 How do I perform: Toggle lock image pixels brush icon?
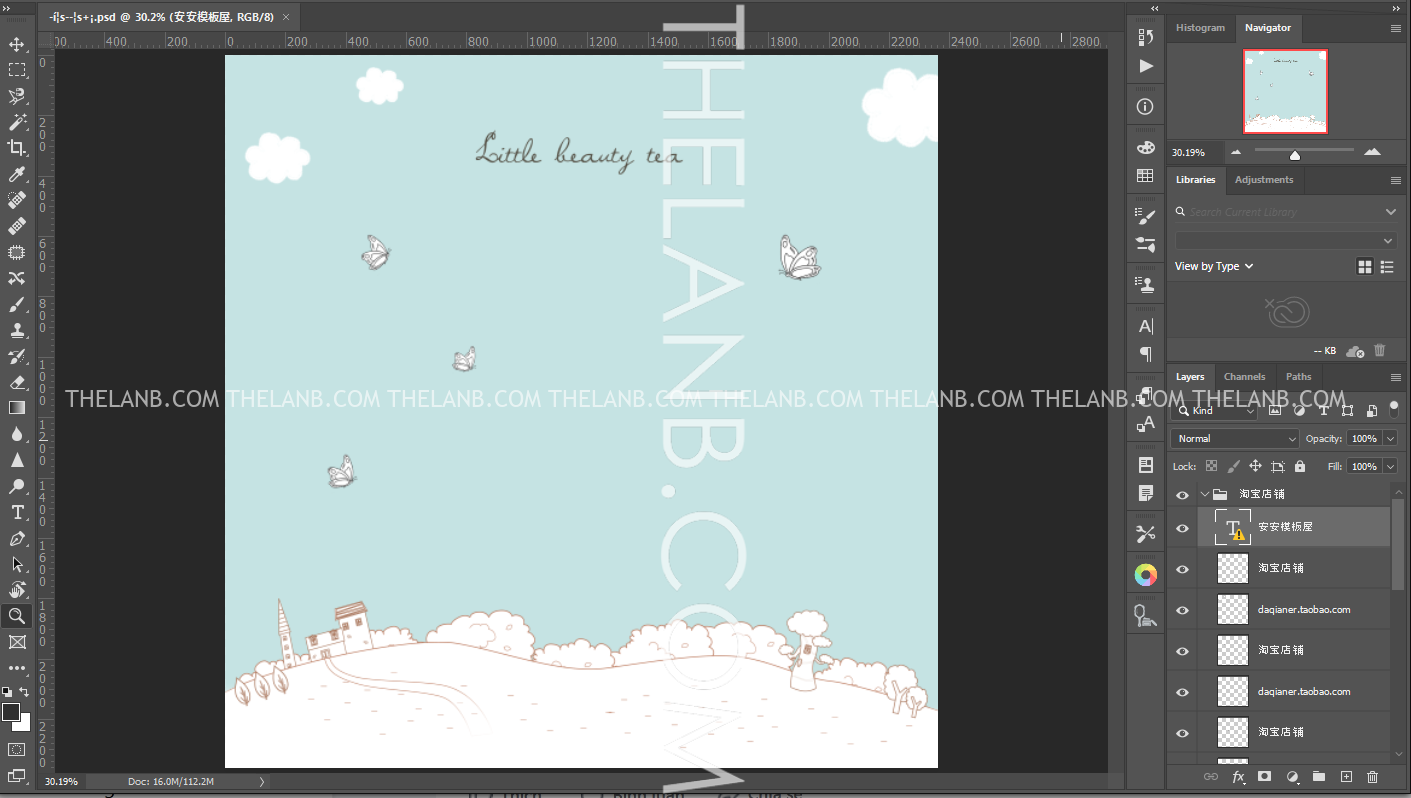point(1234,466)
